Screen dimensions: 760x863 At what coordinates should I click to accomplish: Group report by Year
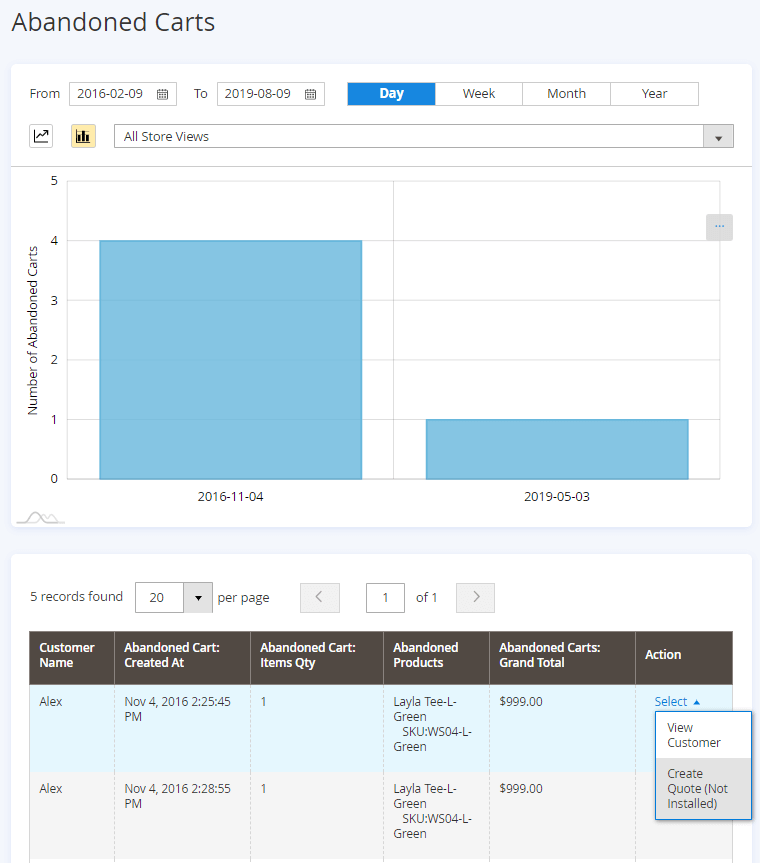click(654, 94)
